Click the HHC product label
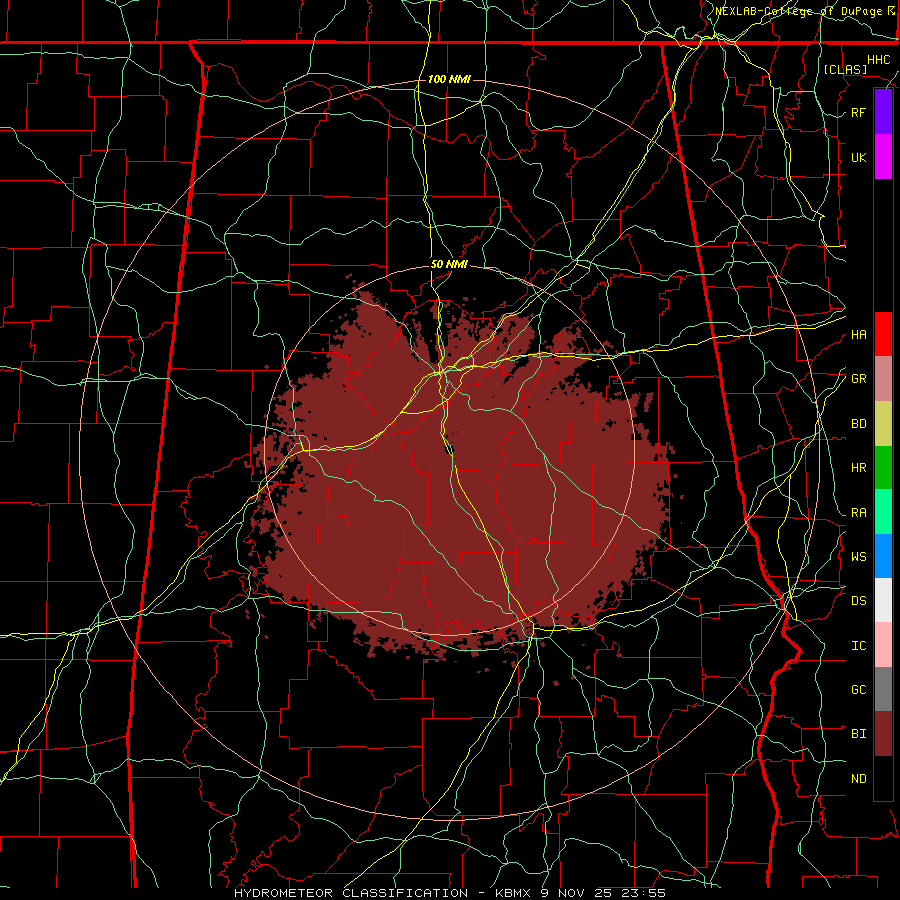Viewport: 900px width, 900px height. [x=878, y=60]
